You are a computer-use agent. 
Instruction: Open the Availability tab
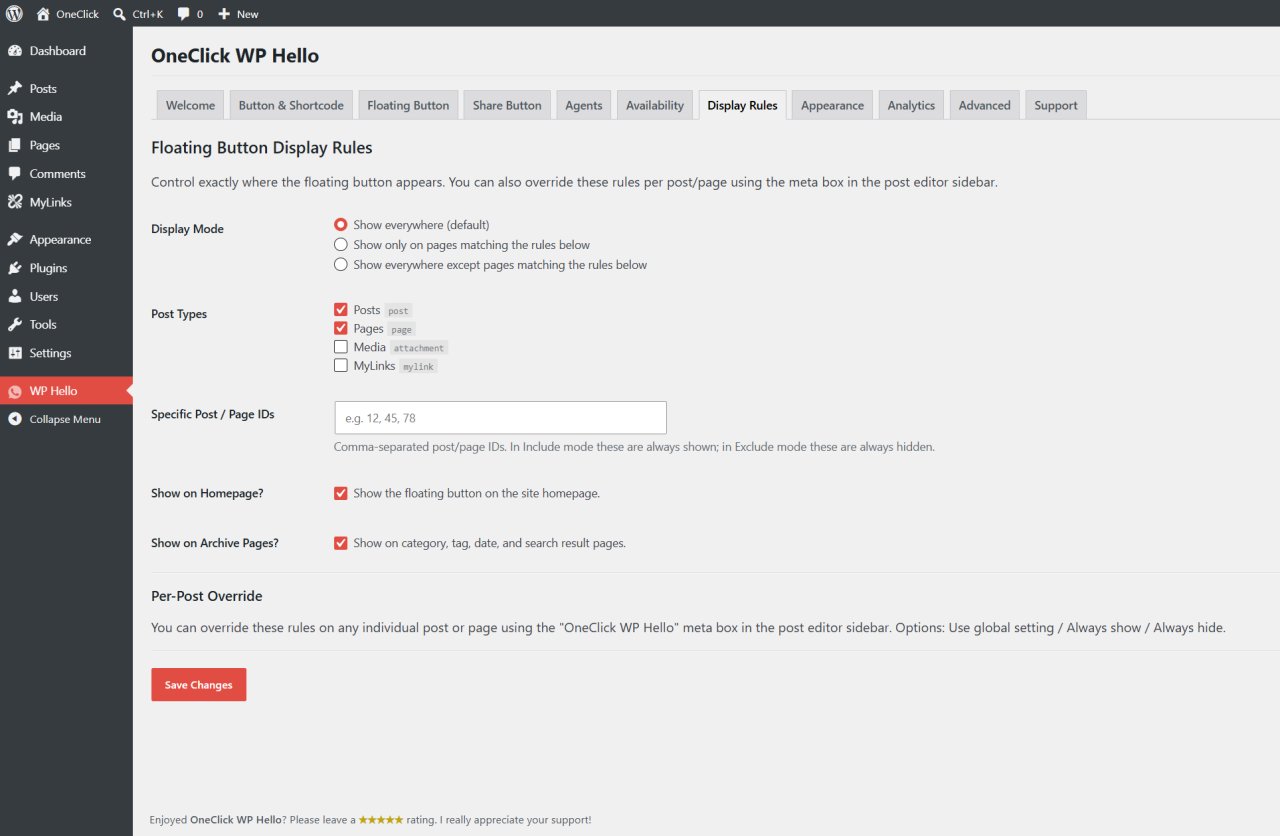click(x=655, y=105)
